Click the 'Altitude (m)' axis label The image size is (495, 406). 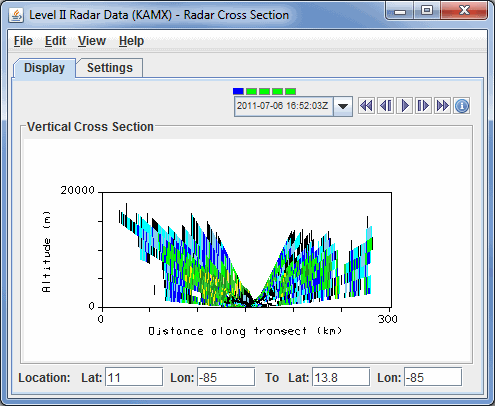46,252
